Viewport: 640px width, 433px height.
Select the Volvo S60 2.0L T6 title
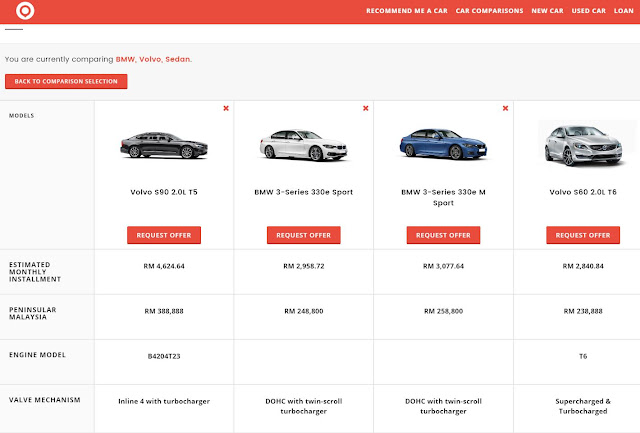click(x=583, y=192)
